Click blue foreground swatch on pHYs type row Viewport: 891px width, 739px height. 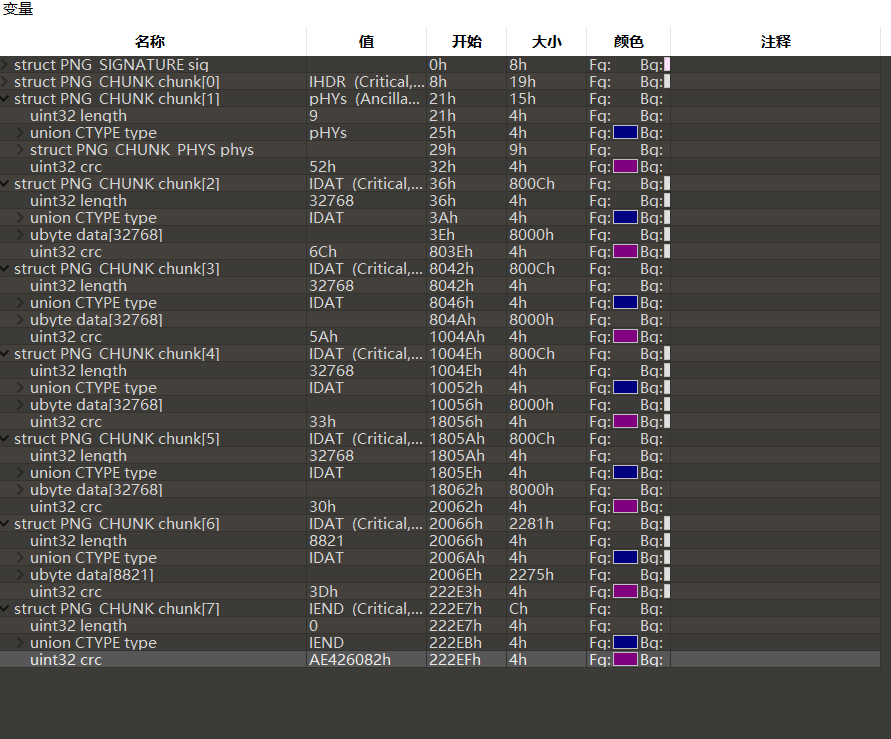click(x=625, y=133)
